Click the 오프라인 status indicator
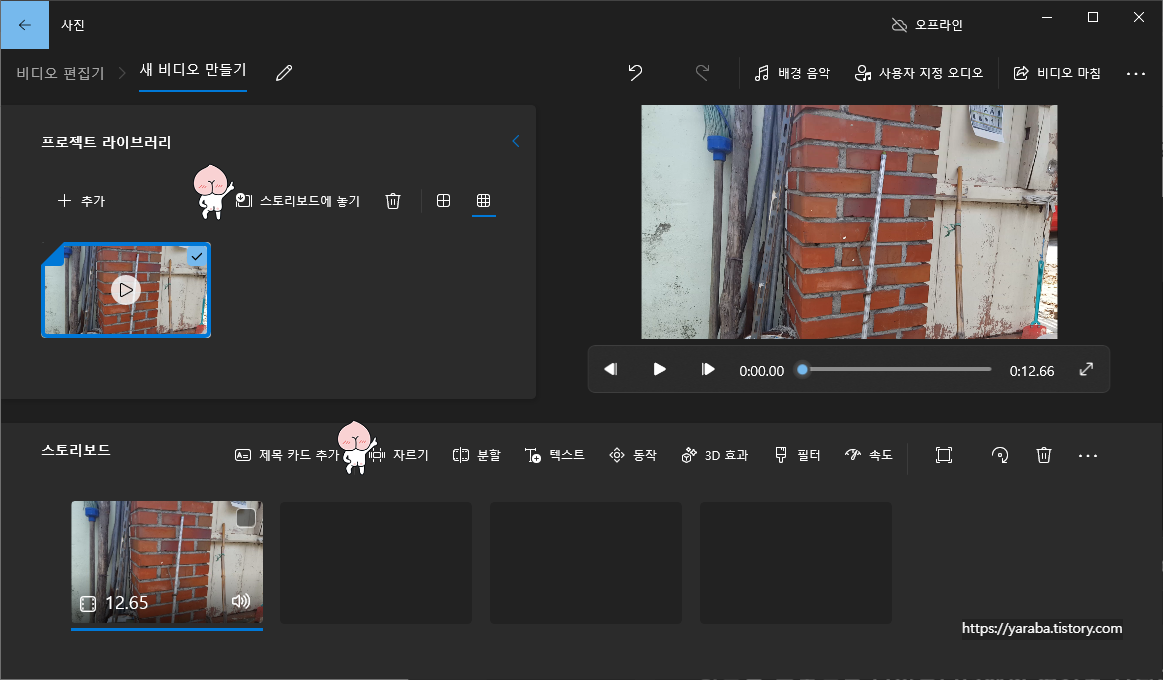Image resolution: width=1163 pixels, height=680 pixels. pyautogui.click(x=927, y=25)
